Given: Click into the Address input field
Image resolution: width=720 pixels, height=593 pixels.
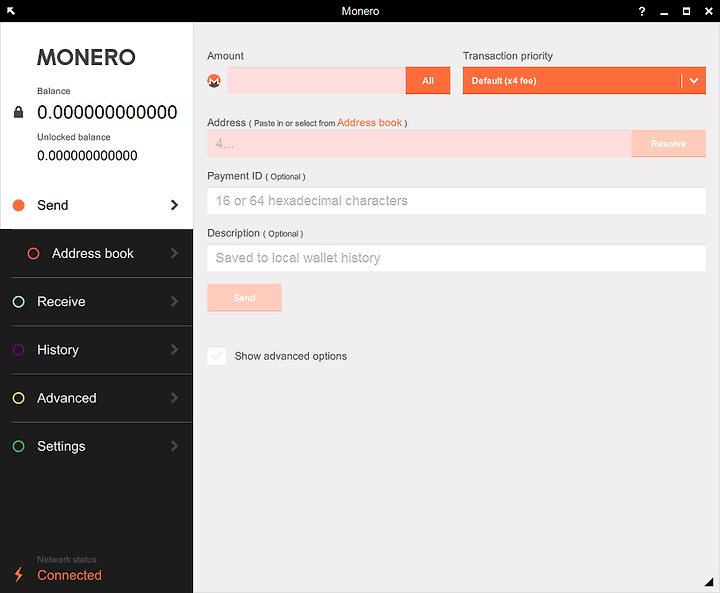Looking at the screenshot, I should [x=419, y=144].
